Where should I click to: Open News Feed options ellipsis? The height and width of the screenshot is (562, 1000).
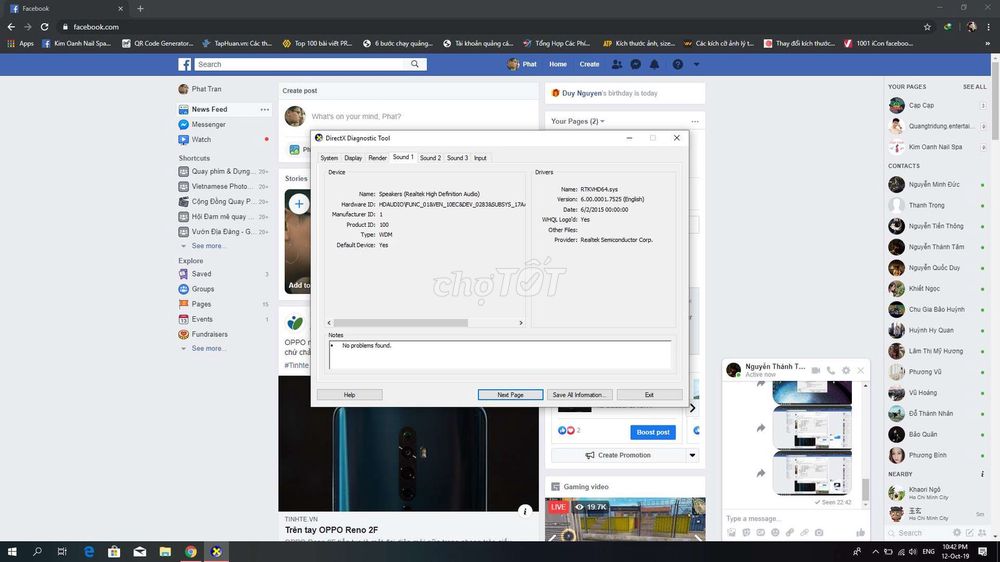pyautogui.click(x=265, y=110)
